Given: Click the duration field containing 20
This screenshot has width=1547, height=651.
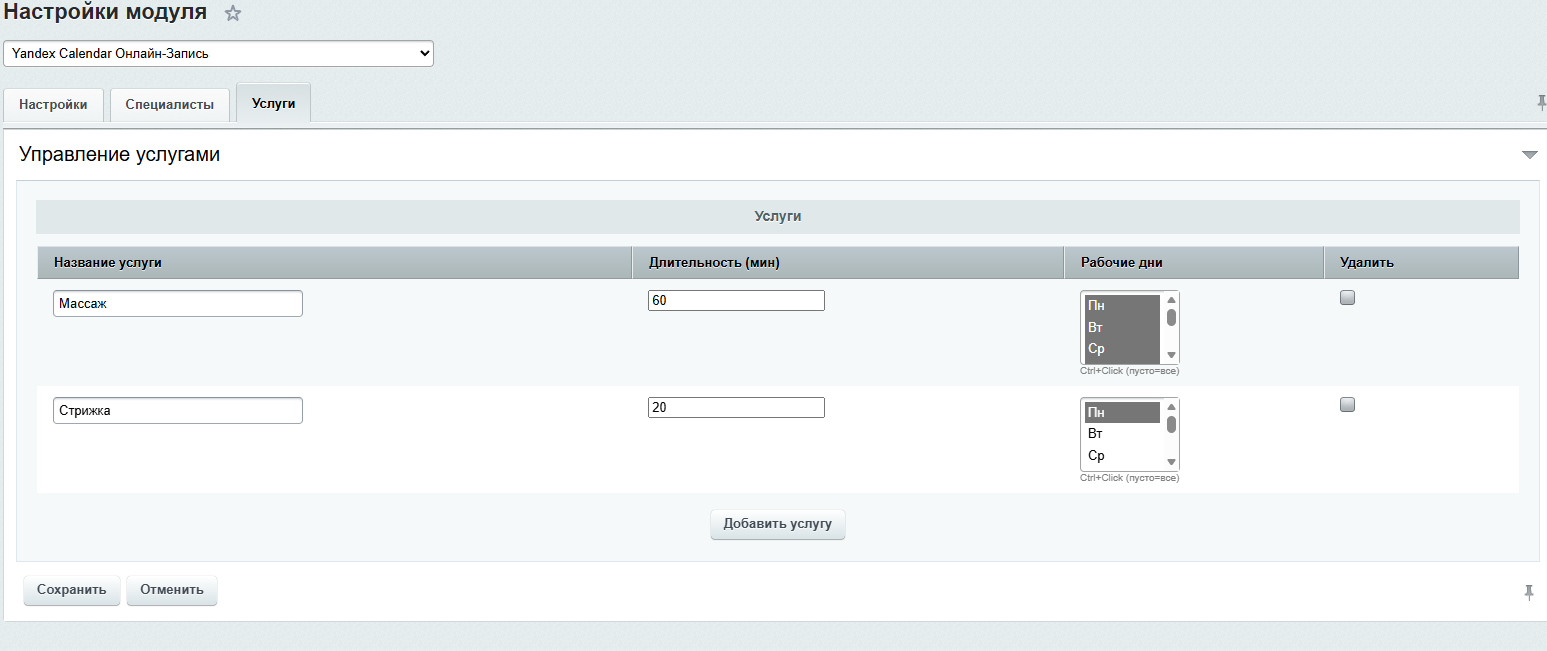Looking at the screenshot, I should (x=736, y=407).
